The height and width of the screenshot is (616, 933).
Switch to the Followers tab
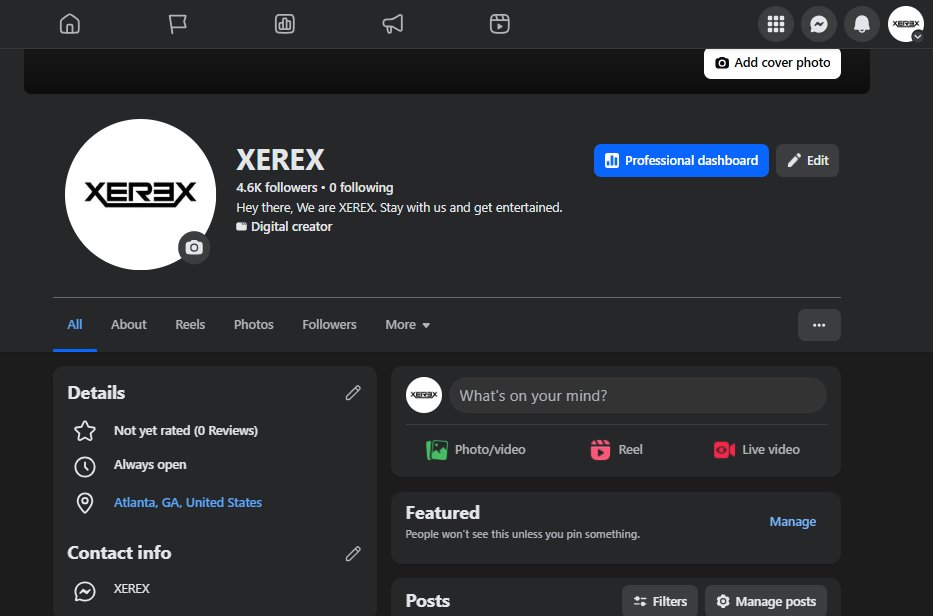[329, 325]
